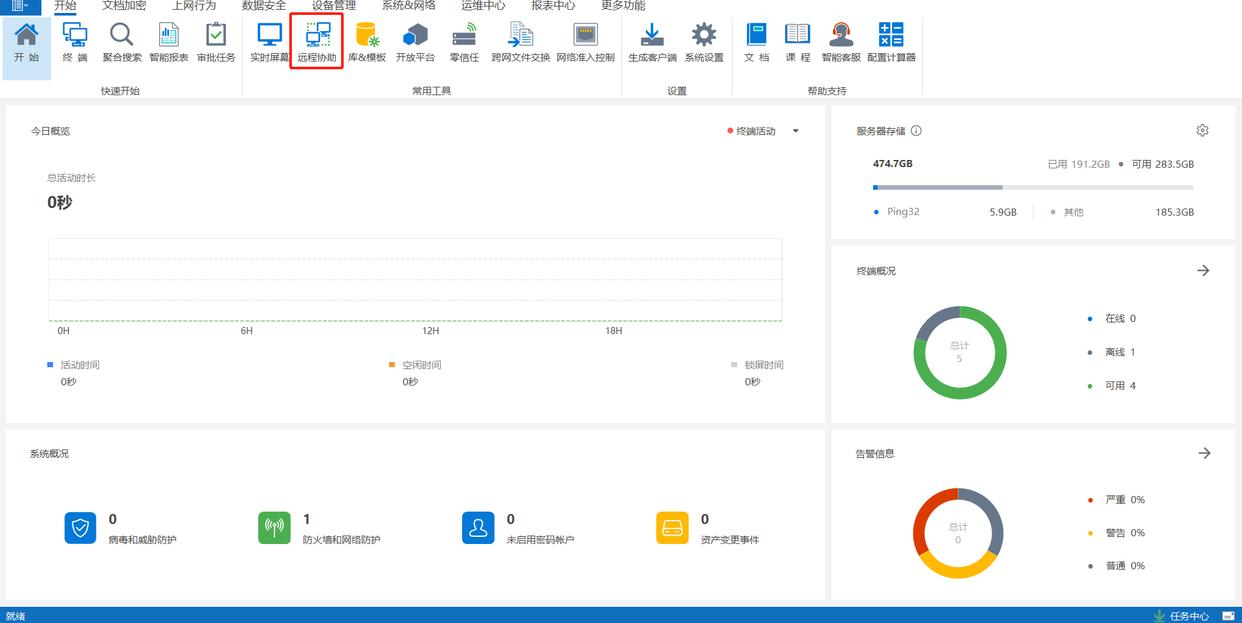Open 库&模板 library and templates

tap(366, 41)
